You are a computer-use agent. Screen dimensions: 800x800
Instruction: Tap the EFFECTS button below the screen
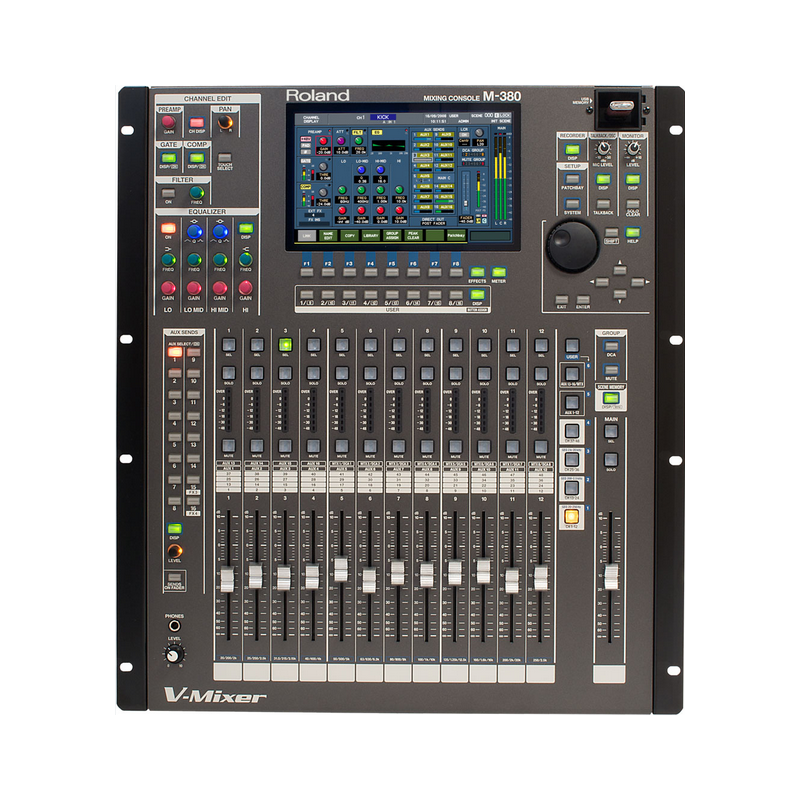[x=477, y=272]
